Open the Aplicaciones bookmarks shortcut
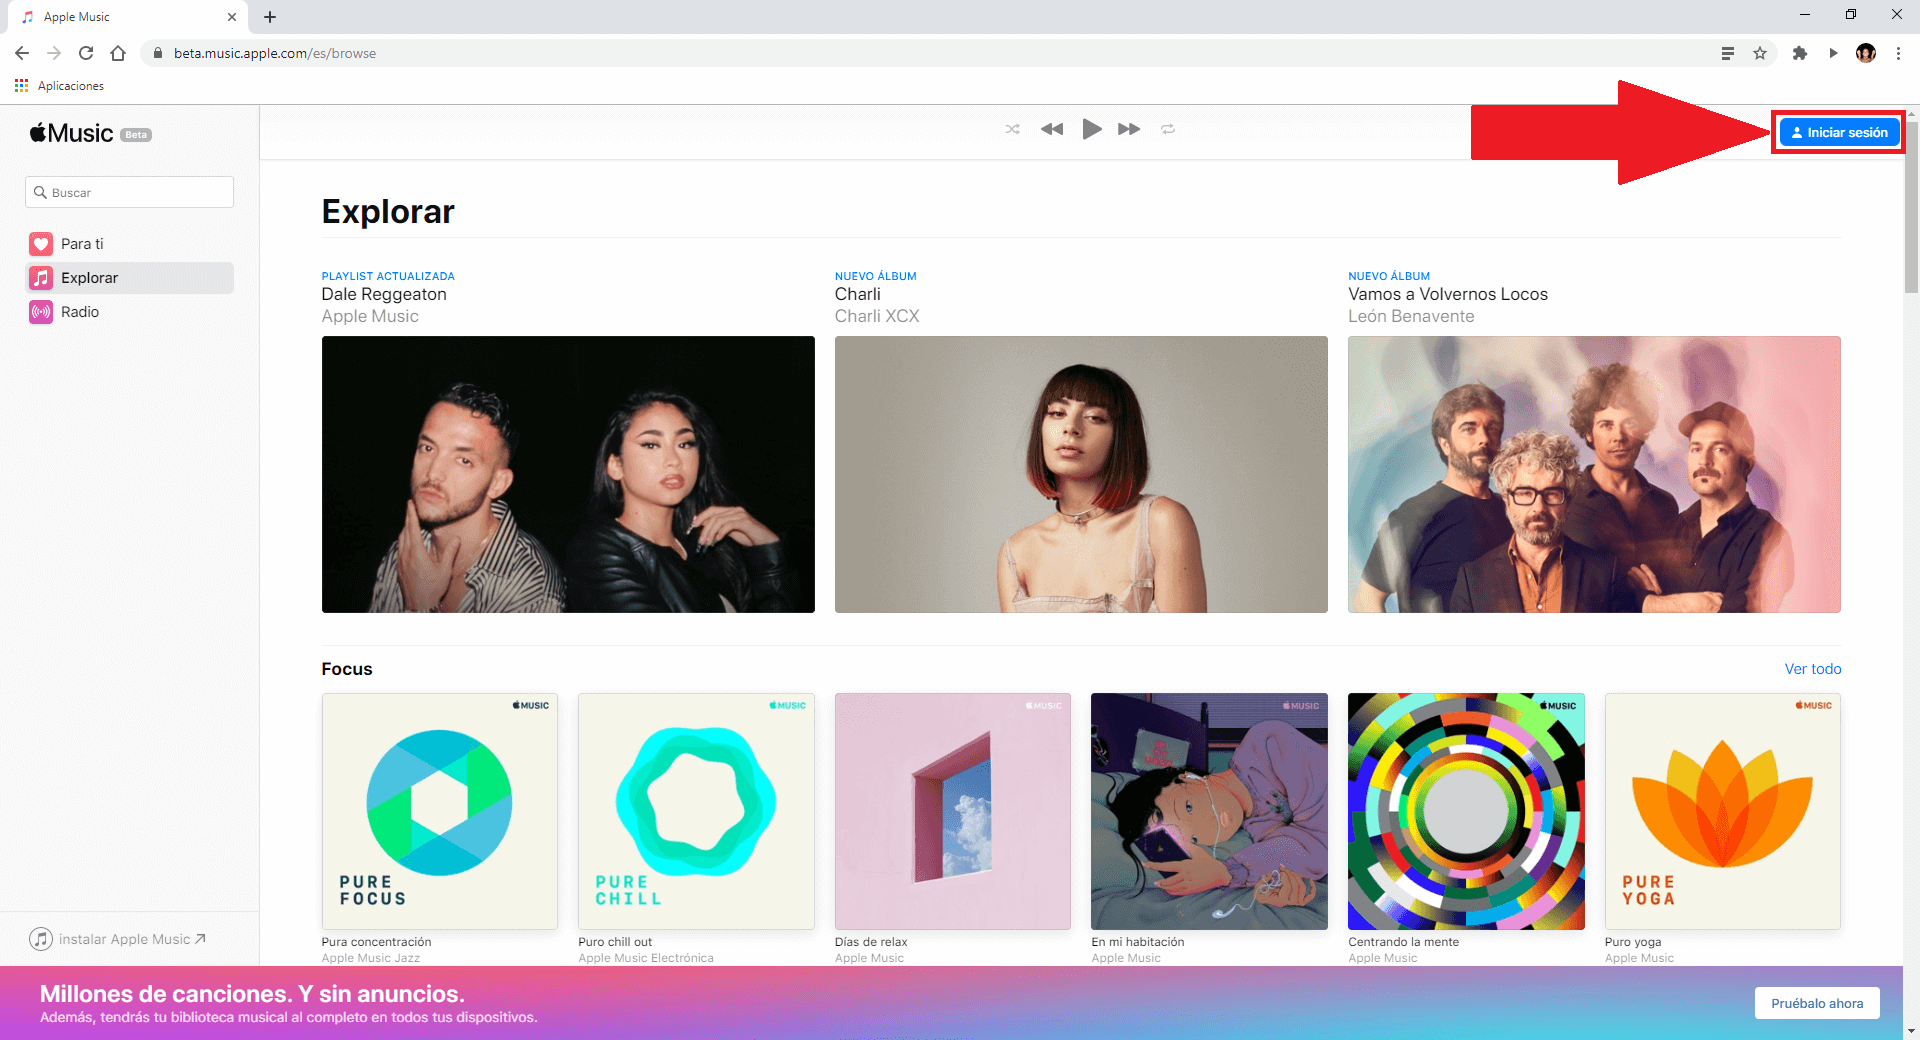Screen dimensions: 1920x1040 60,86
